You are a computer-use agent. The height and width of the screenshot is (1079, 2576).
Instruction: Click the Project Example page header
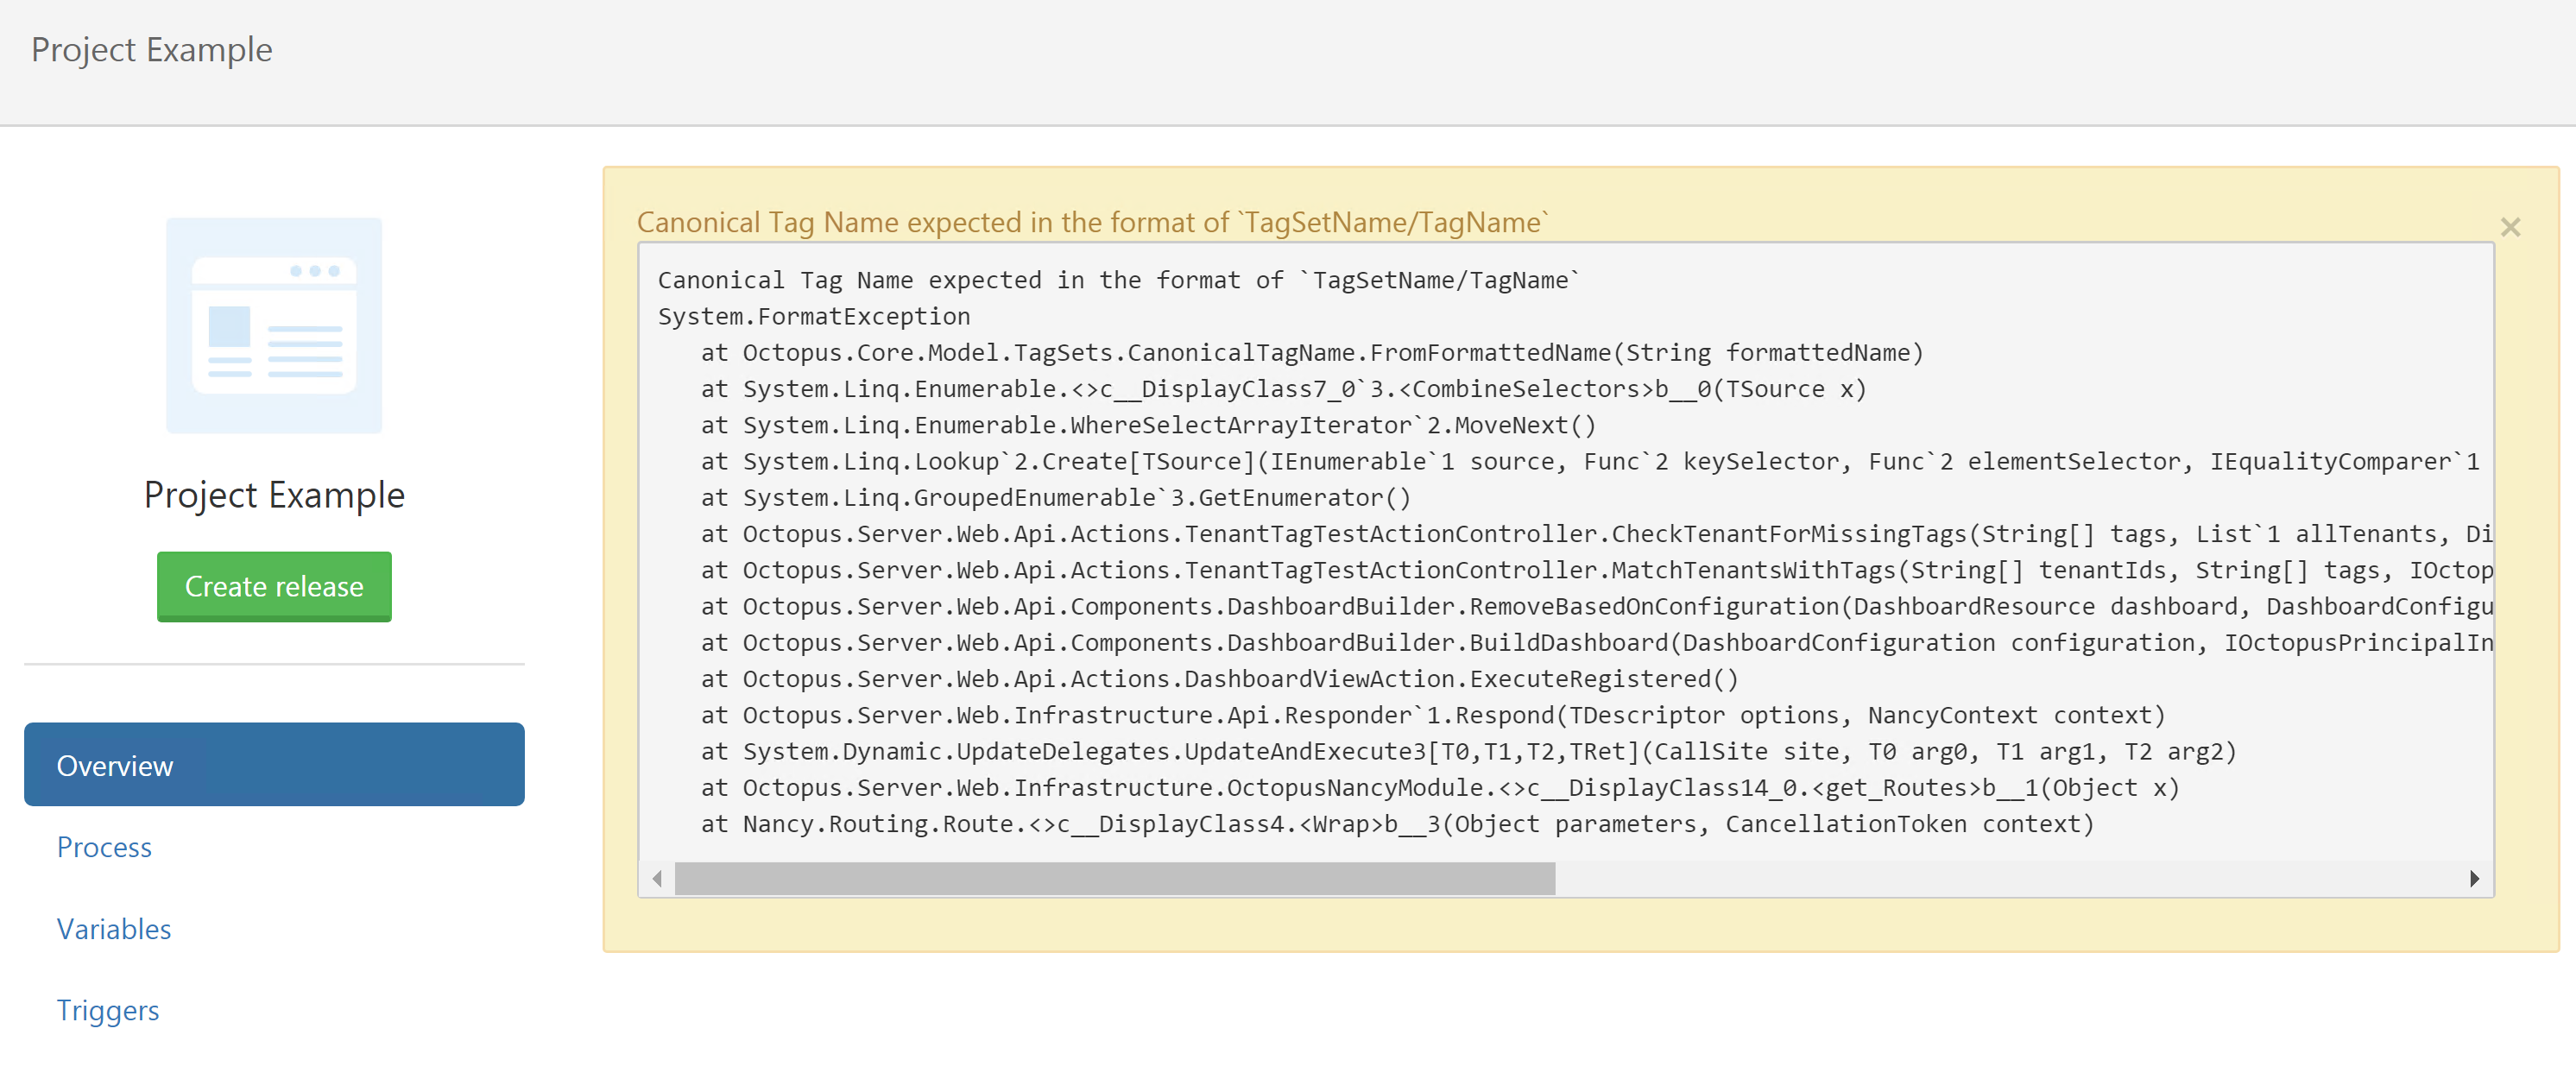tap(152, 49)
